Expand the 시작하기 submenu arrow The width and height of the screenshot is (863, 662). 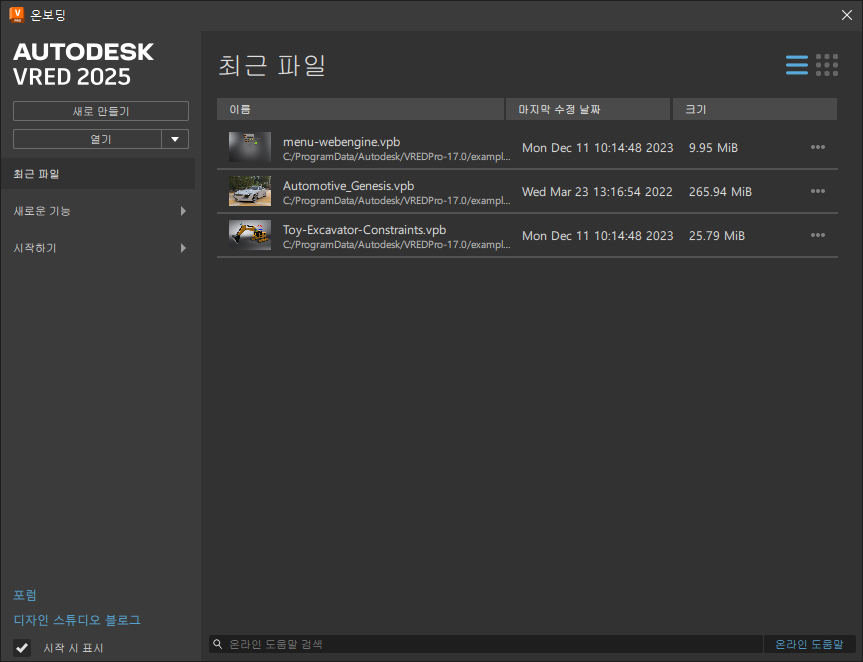pyautogui.click(x=183, y=248)
